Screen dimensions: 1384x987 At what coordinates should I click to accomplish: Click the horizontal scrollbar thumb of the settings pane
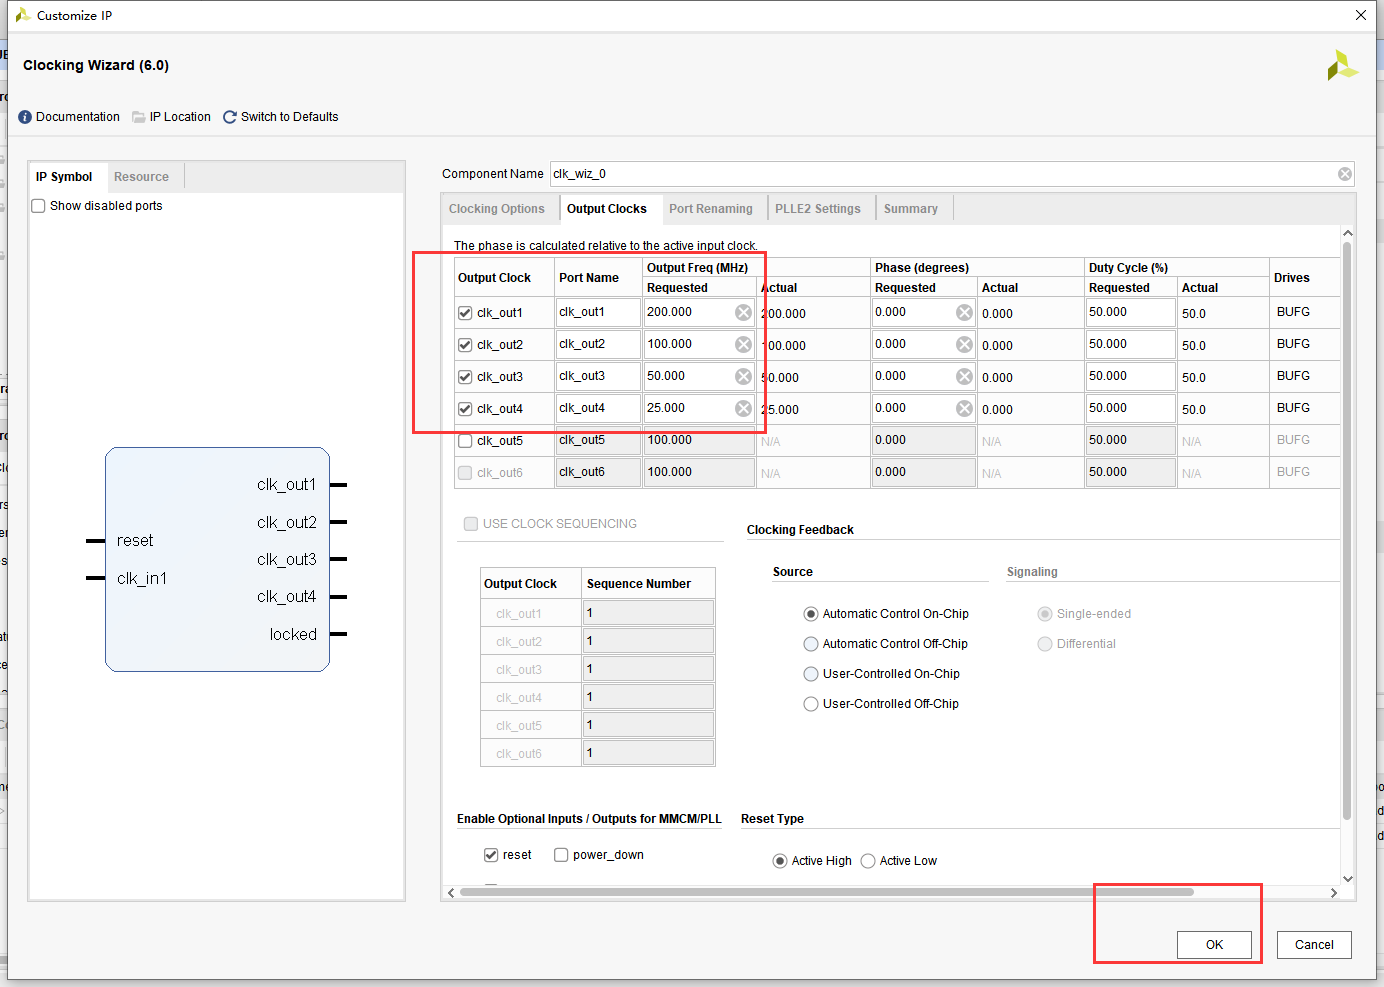(x=826, y=892)
